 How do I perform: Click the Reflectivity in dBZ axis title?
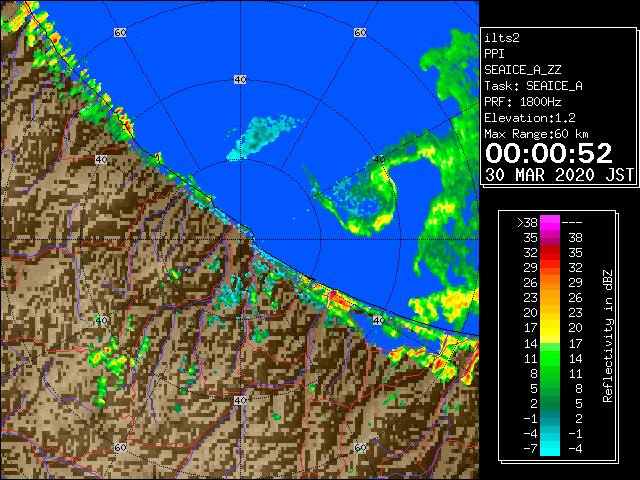tap(607, 336)
